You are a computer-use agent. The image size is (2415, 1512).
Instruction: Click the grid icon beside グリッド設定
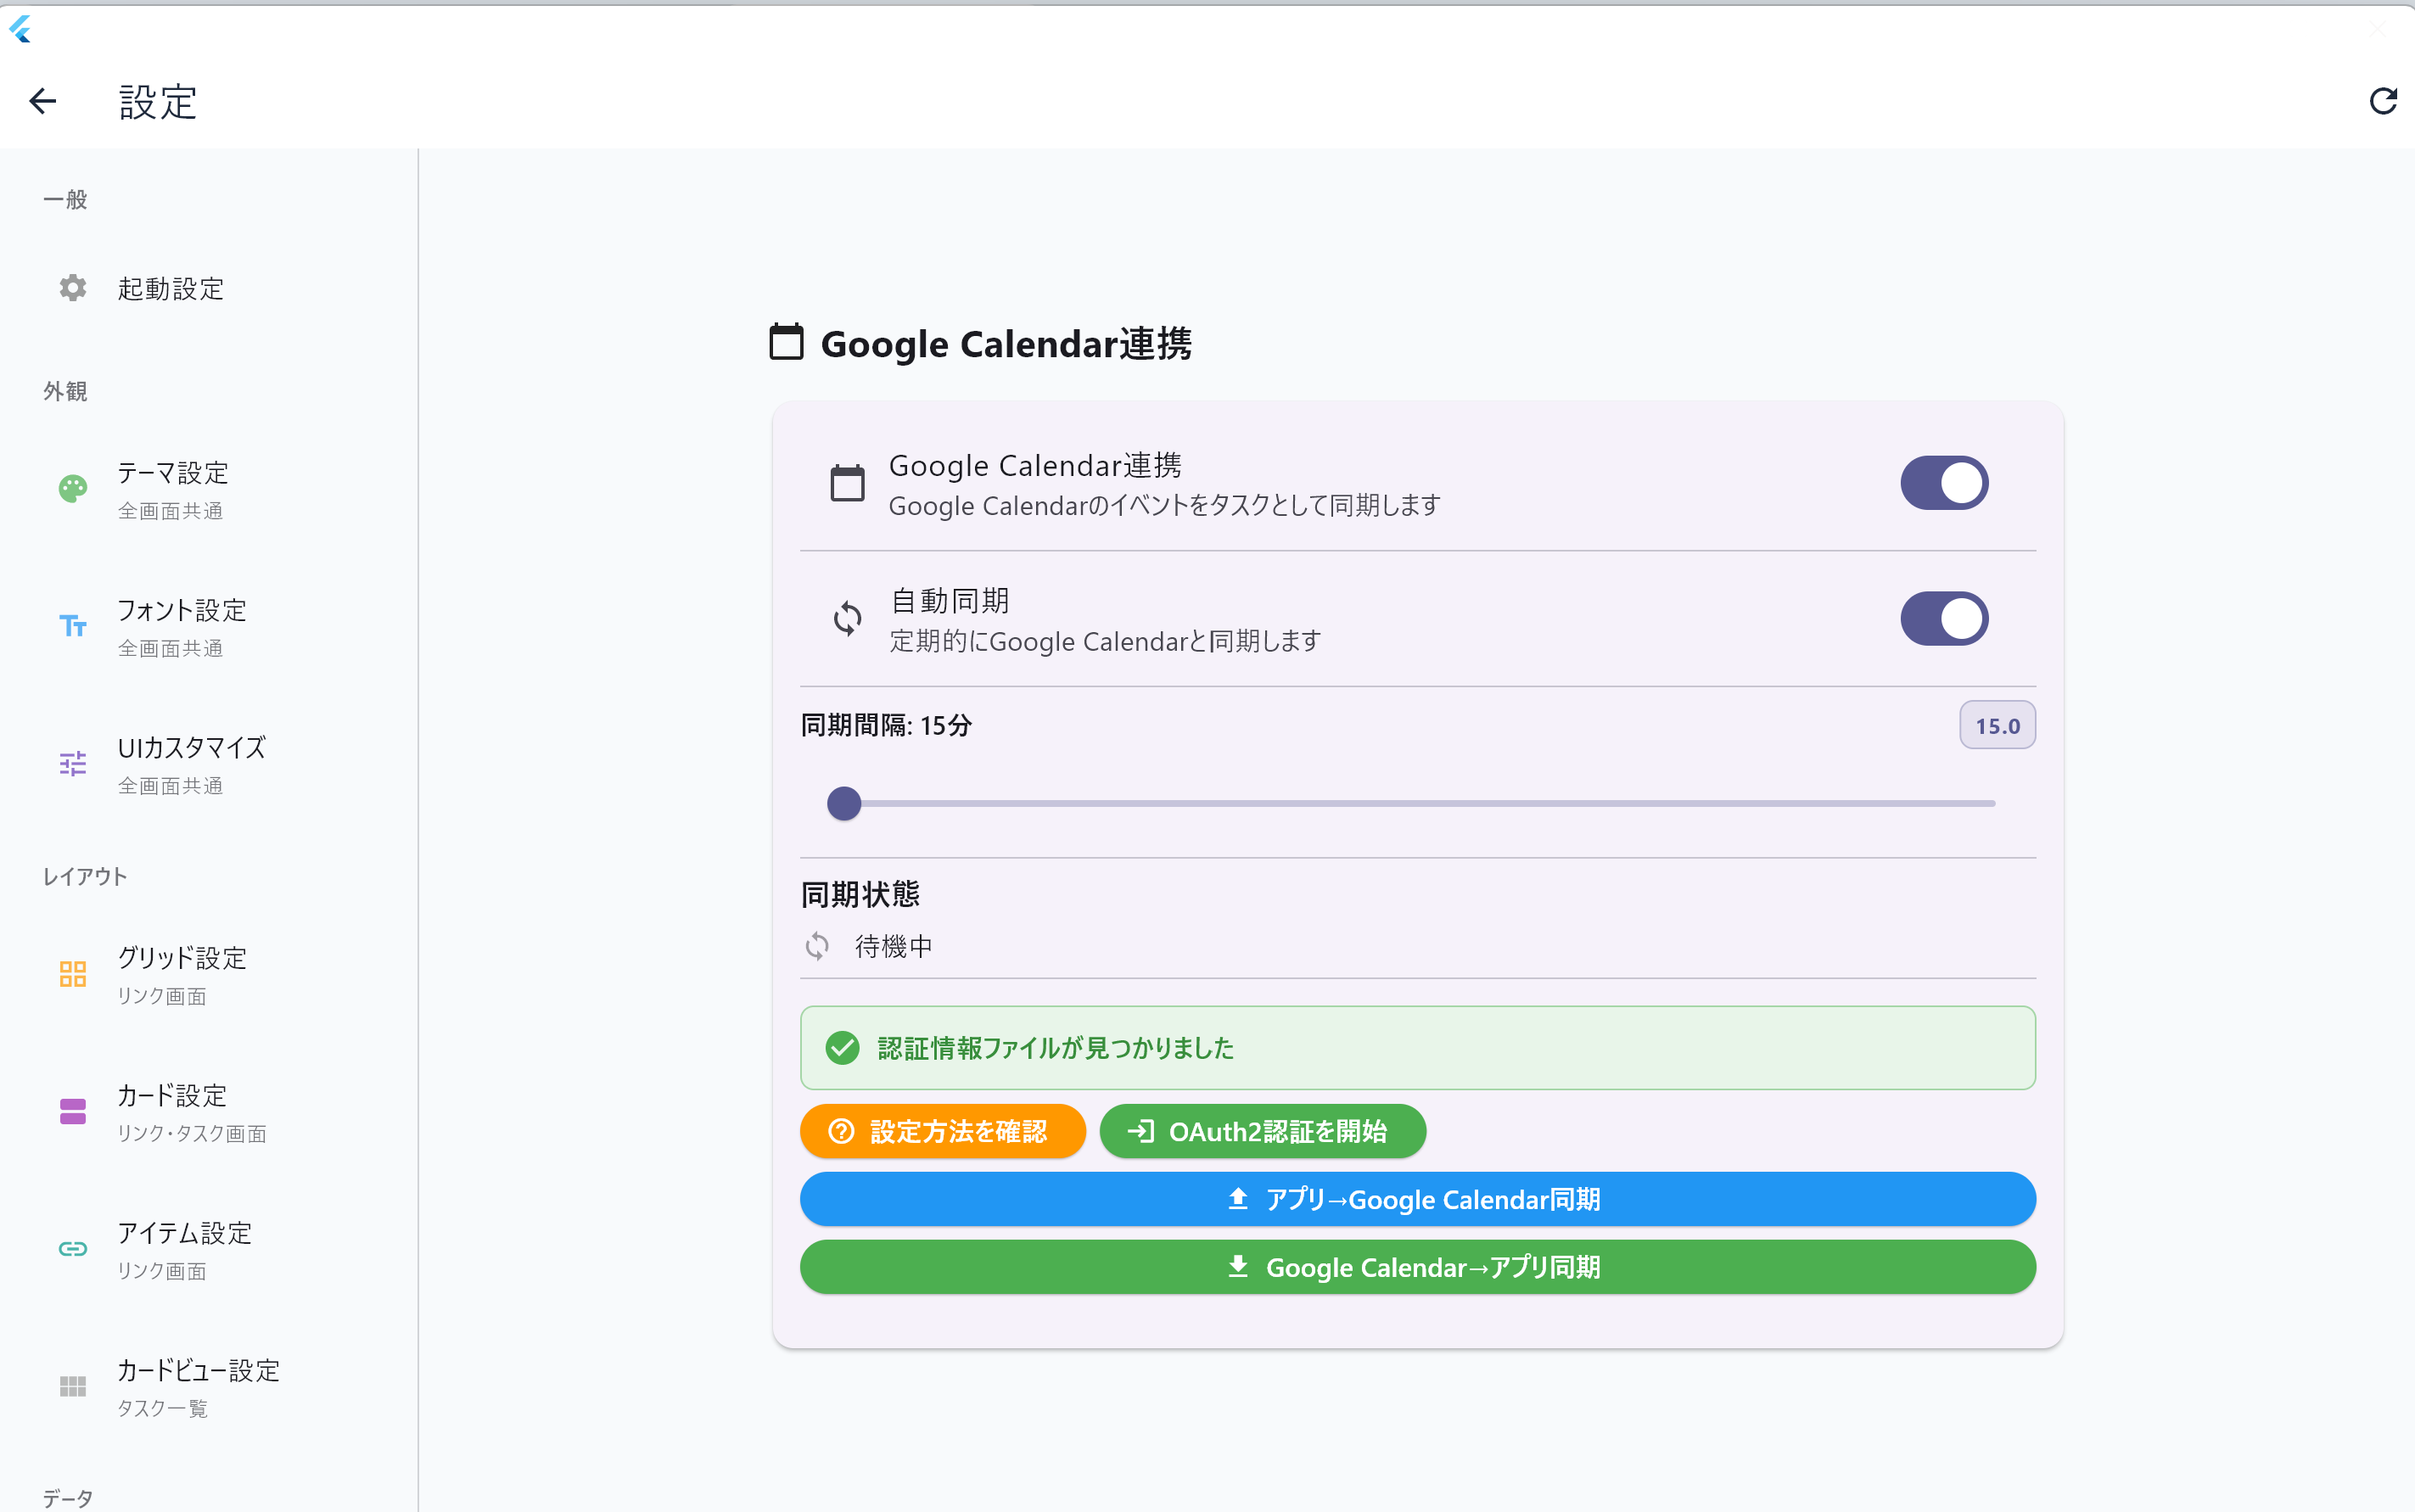click(71, 974)
